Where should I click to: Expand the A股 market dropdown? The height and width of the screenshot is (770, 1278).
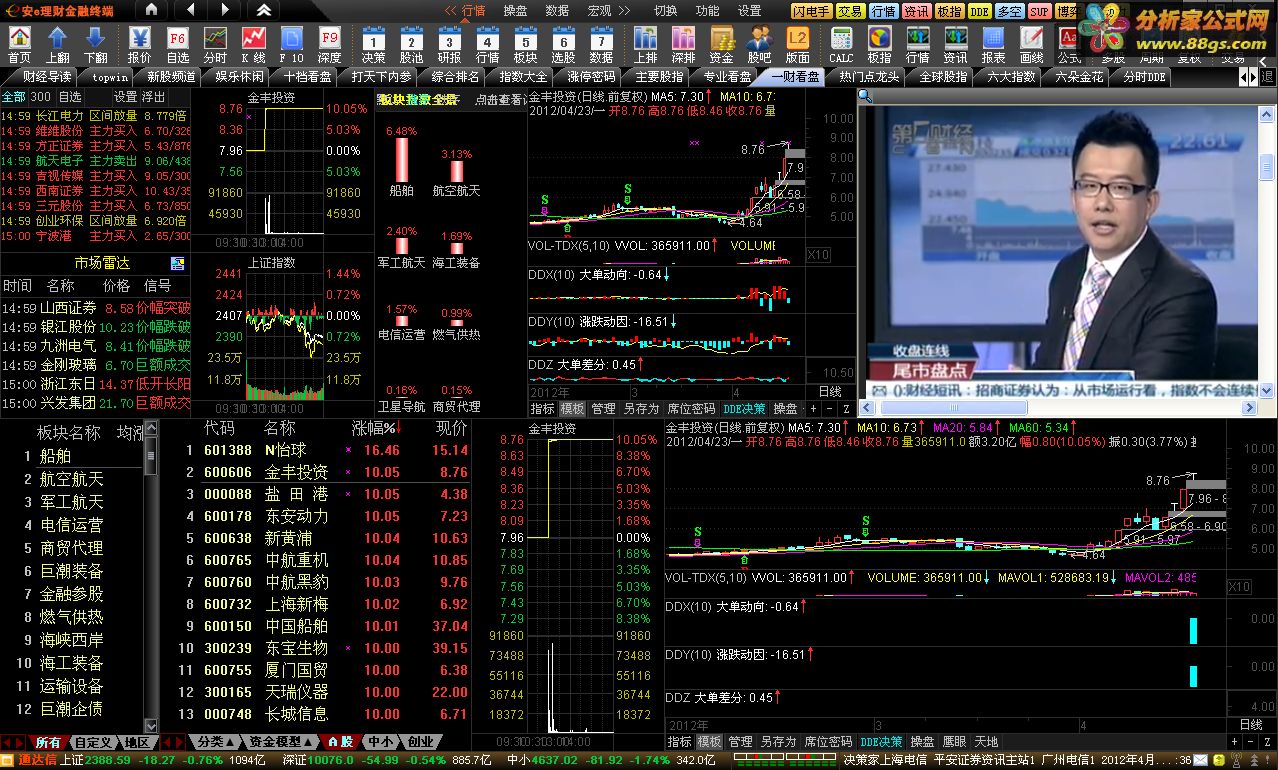click(340, 742)
